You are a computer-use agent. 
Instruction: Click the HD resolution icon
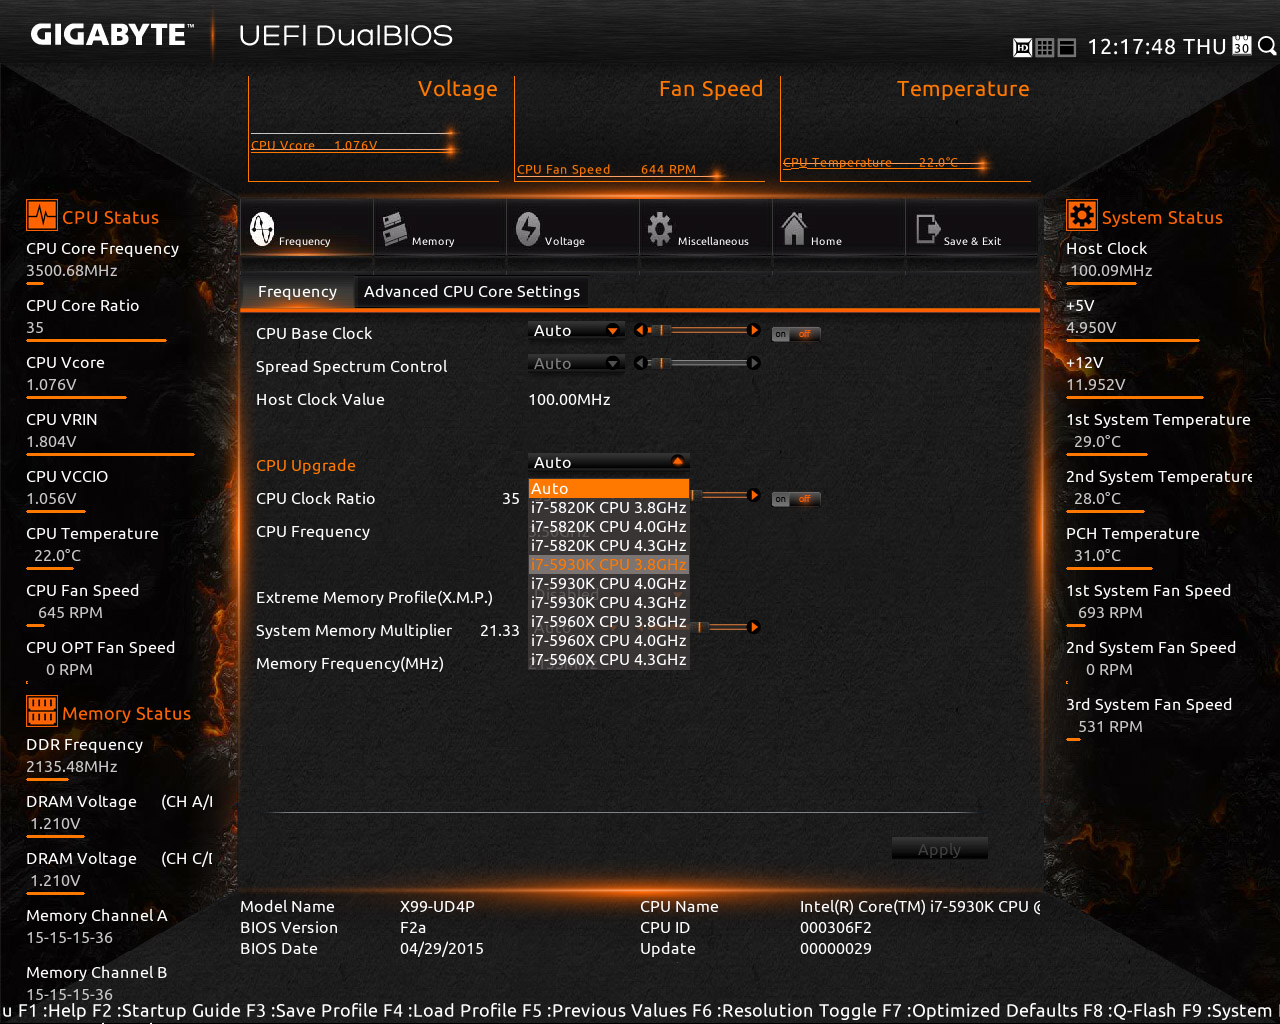[1022, 47]
